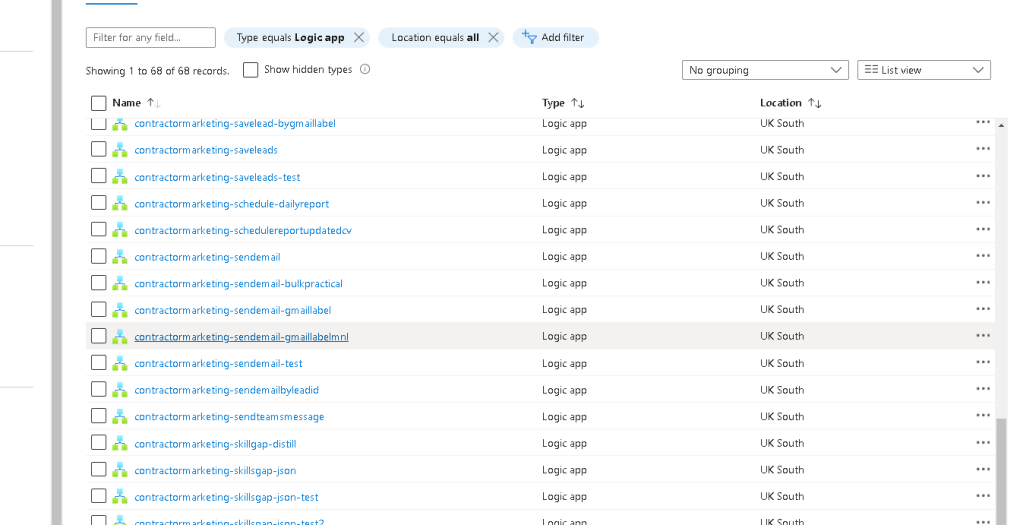Open the List view dropdown
1023x525 pixels.
pyautogui.click(x=924, y=70)
